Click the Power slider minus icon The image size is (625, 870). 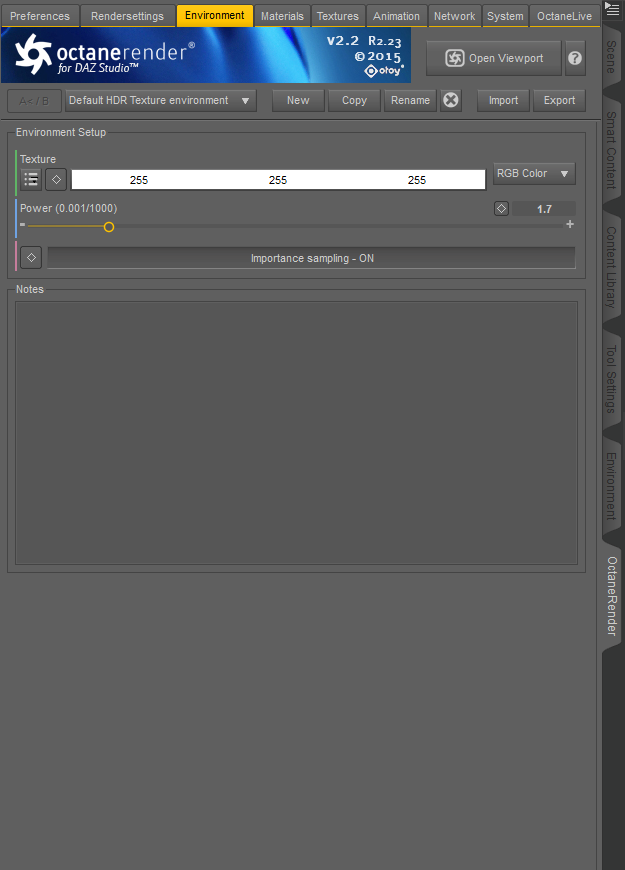click(x=22, y=225)
